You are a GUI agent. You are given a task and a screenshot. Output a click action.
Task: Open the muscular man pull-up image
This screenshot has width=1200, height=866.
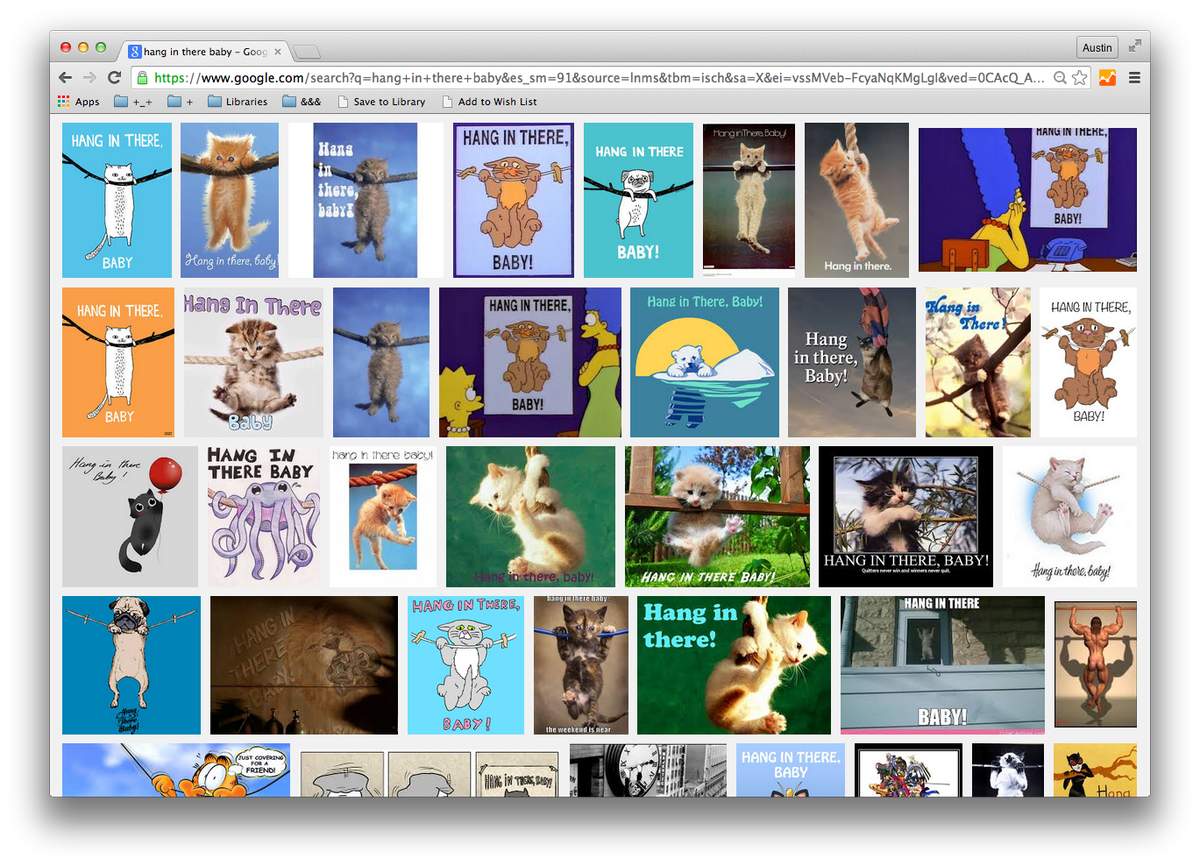pyautogui.click(x=1095, y=664)
